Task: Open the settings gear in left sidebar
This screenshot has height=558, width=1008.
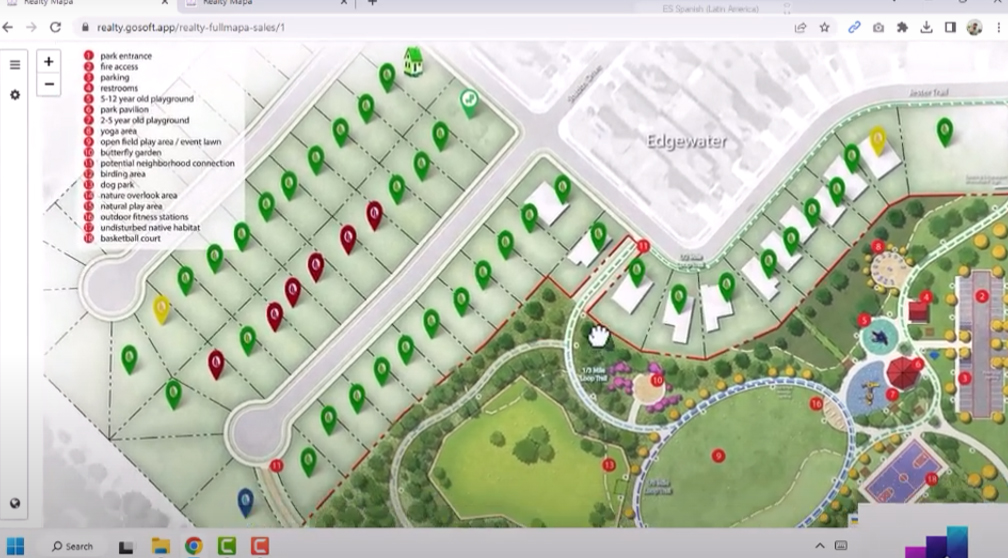Action: [15, 95]
